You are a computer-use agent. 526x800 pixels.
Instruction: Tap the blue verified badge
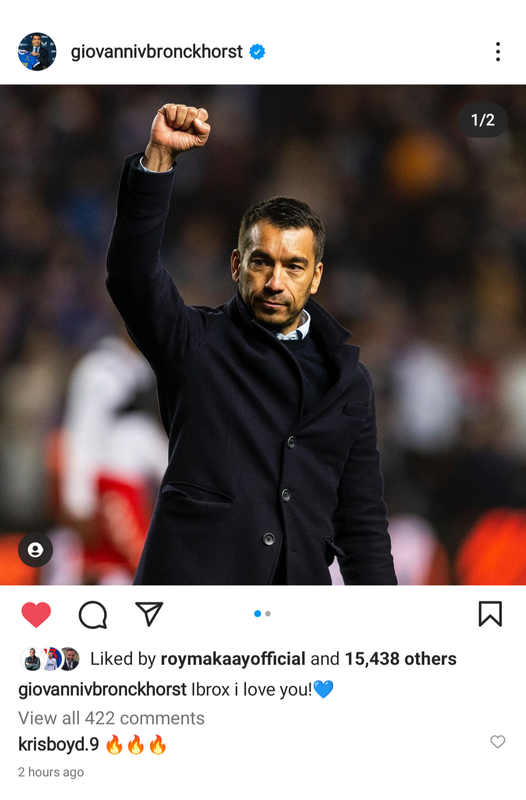(257, 52)
